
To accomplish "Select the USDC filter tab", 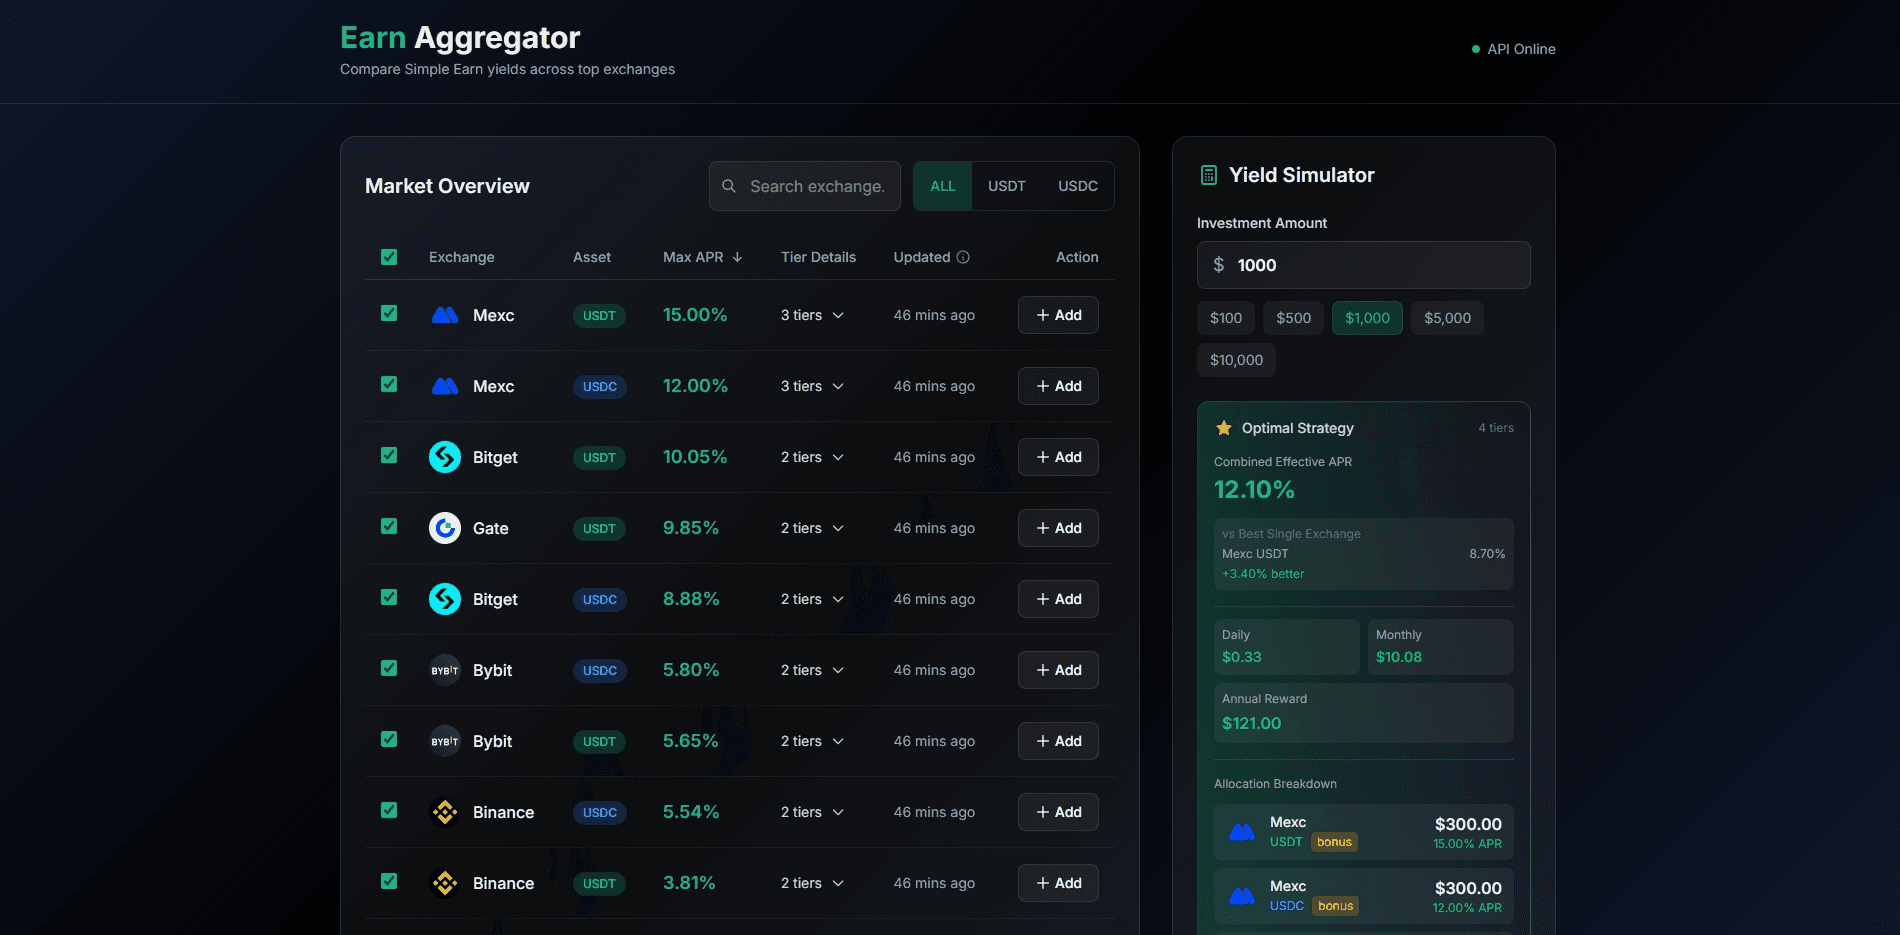I will point(1077,186).
